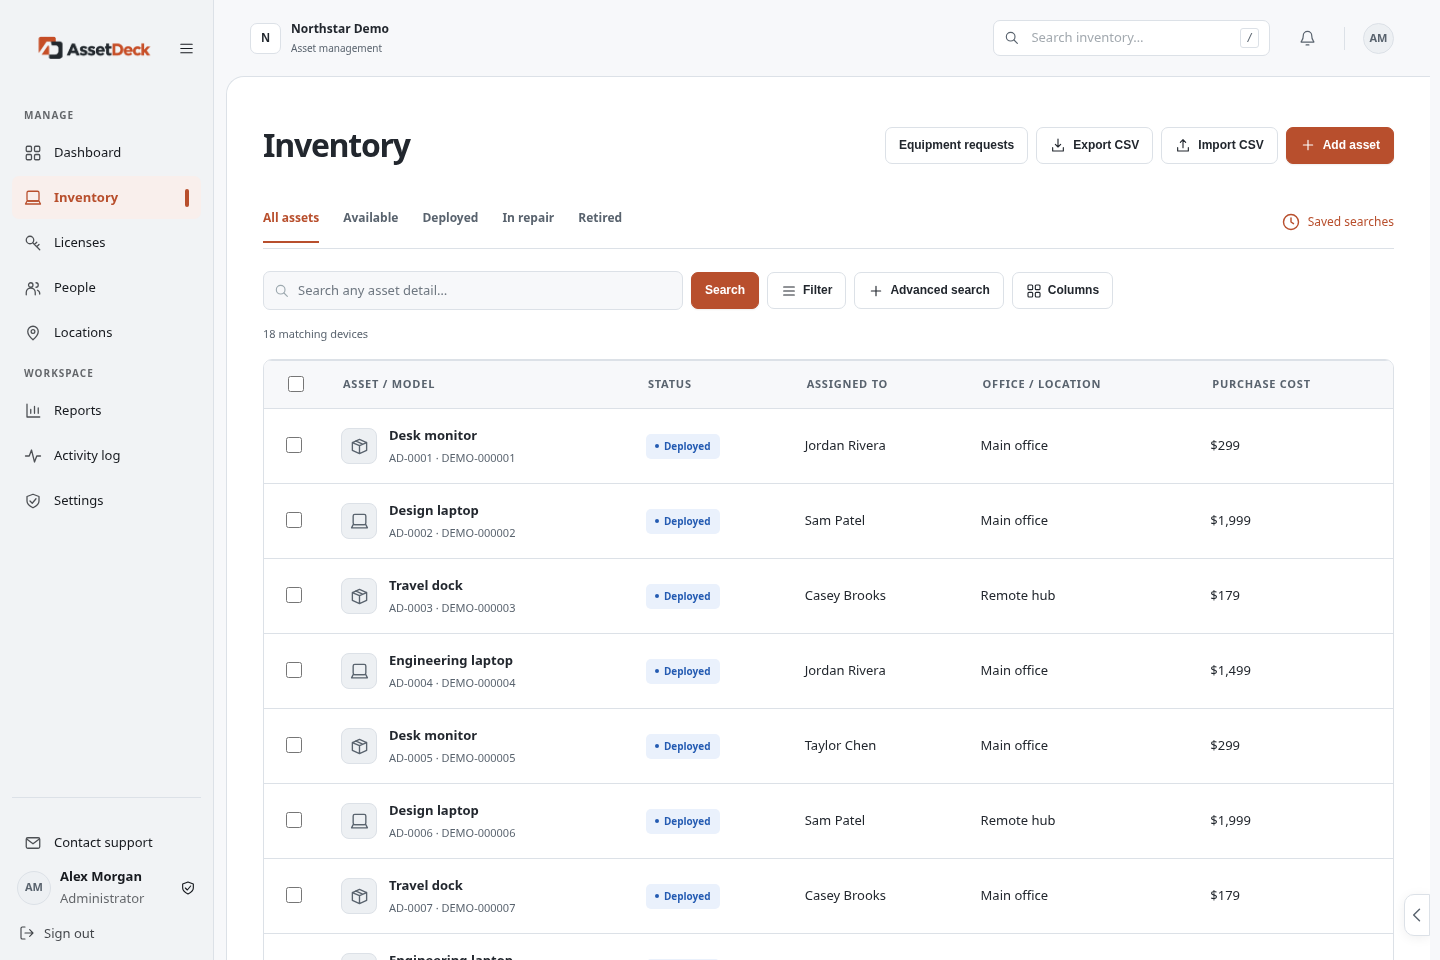Open the Filter options
This screenshot has height=960, width=1440.
point(806,290)
